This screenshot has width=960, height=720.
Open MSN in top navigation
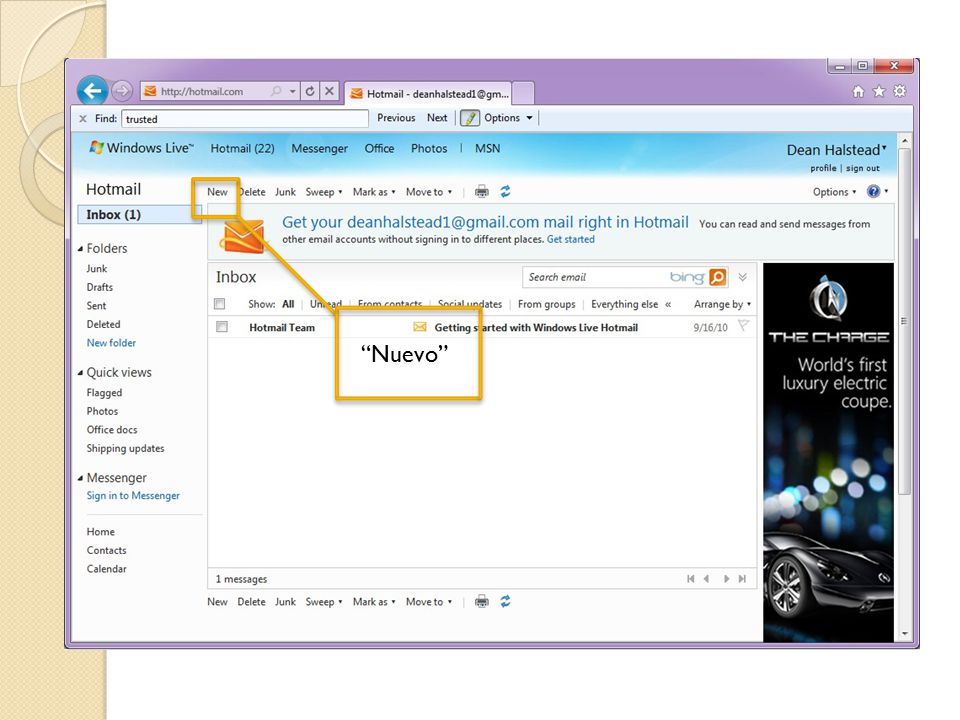coord(487,148)
